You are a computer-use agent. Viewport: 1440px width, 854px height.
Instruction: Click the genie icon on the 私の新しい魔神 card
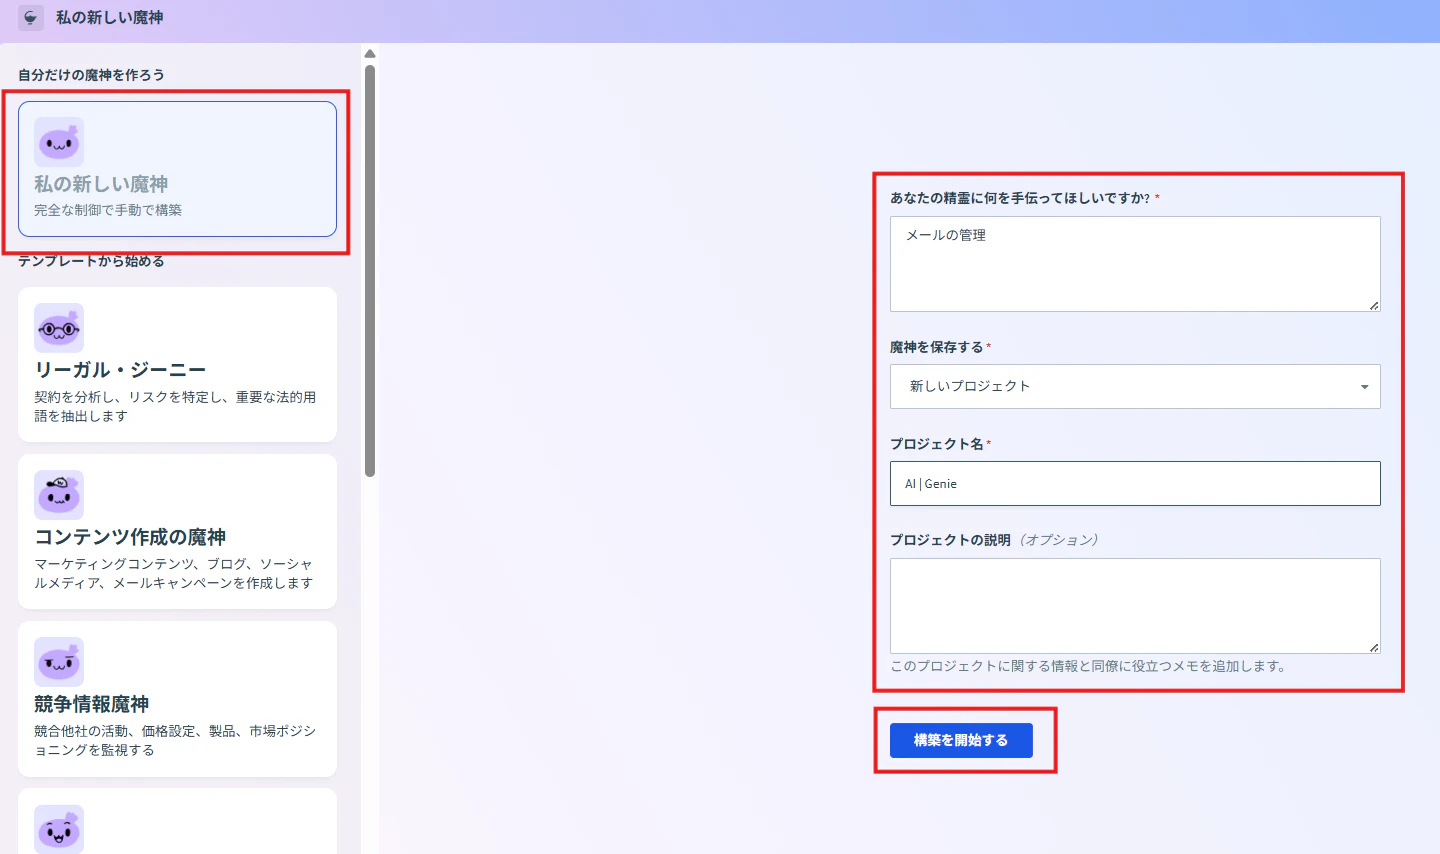[x=59, y=142]
